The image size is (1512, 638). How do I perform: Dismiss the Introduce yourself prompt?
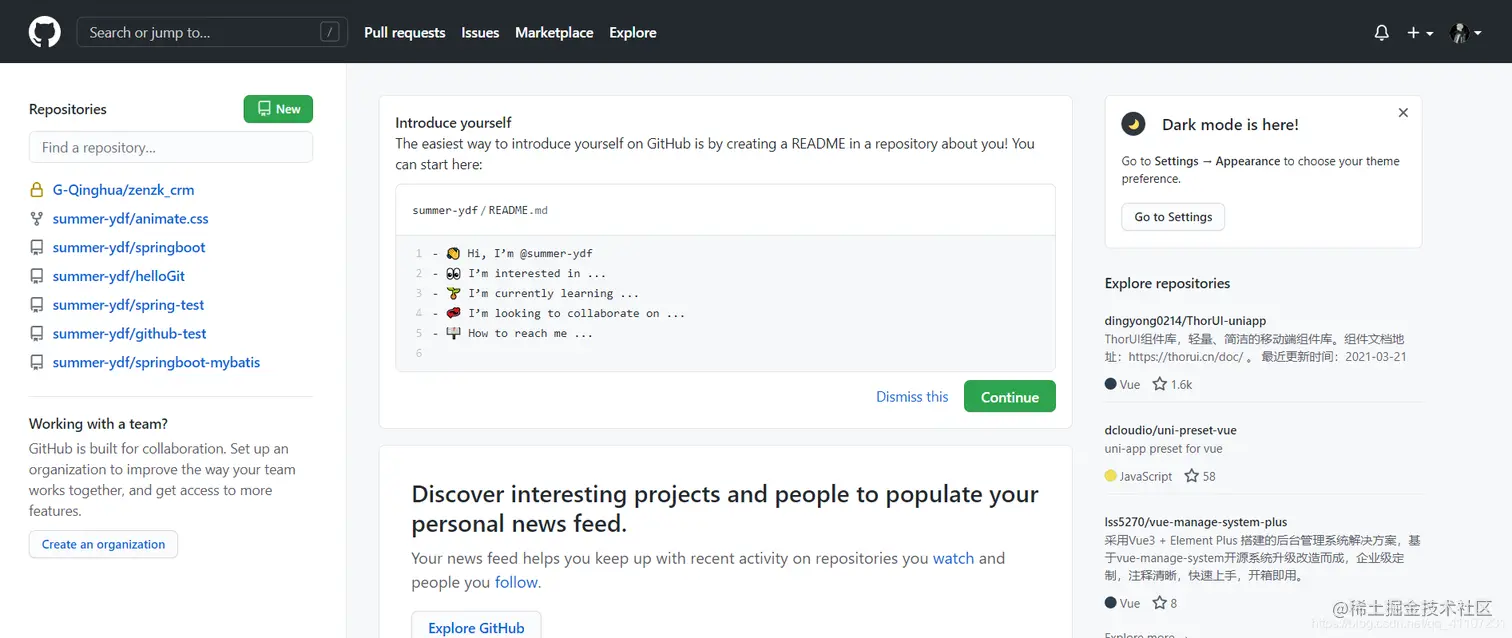[912, 397]
